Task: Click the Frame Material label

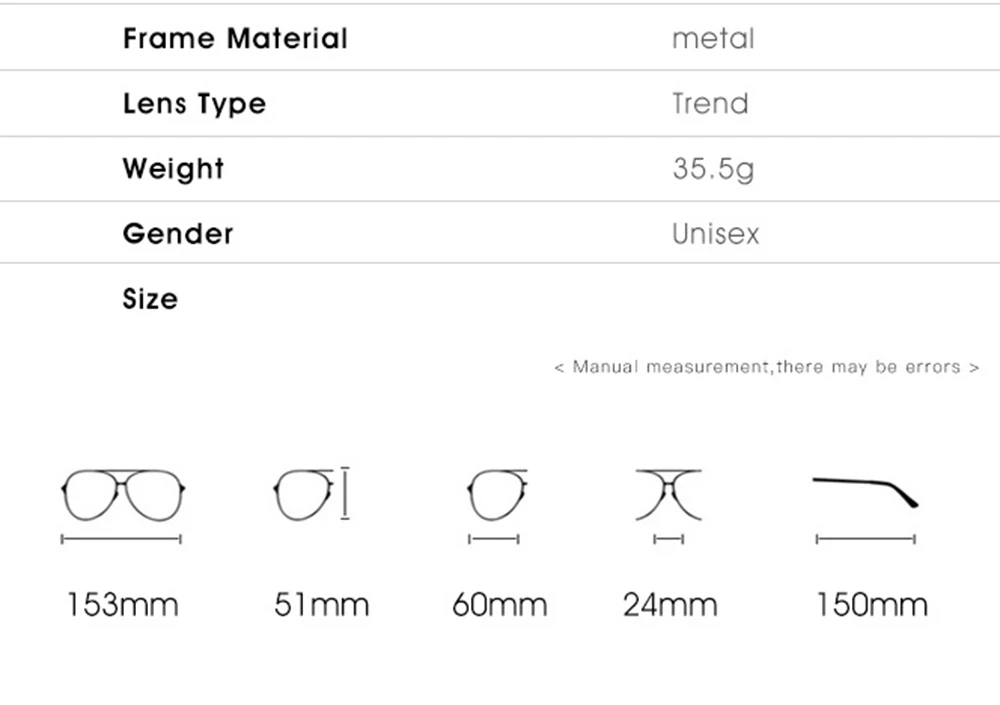Action: tap(235, 39)
